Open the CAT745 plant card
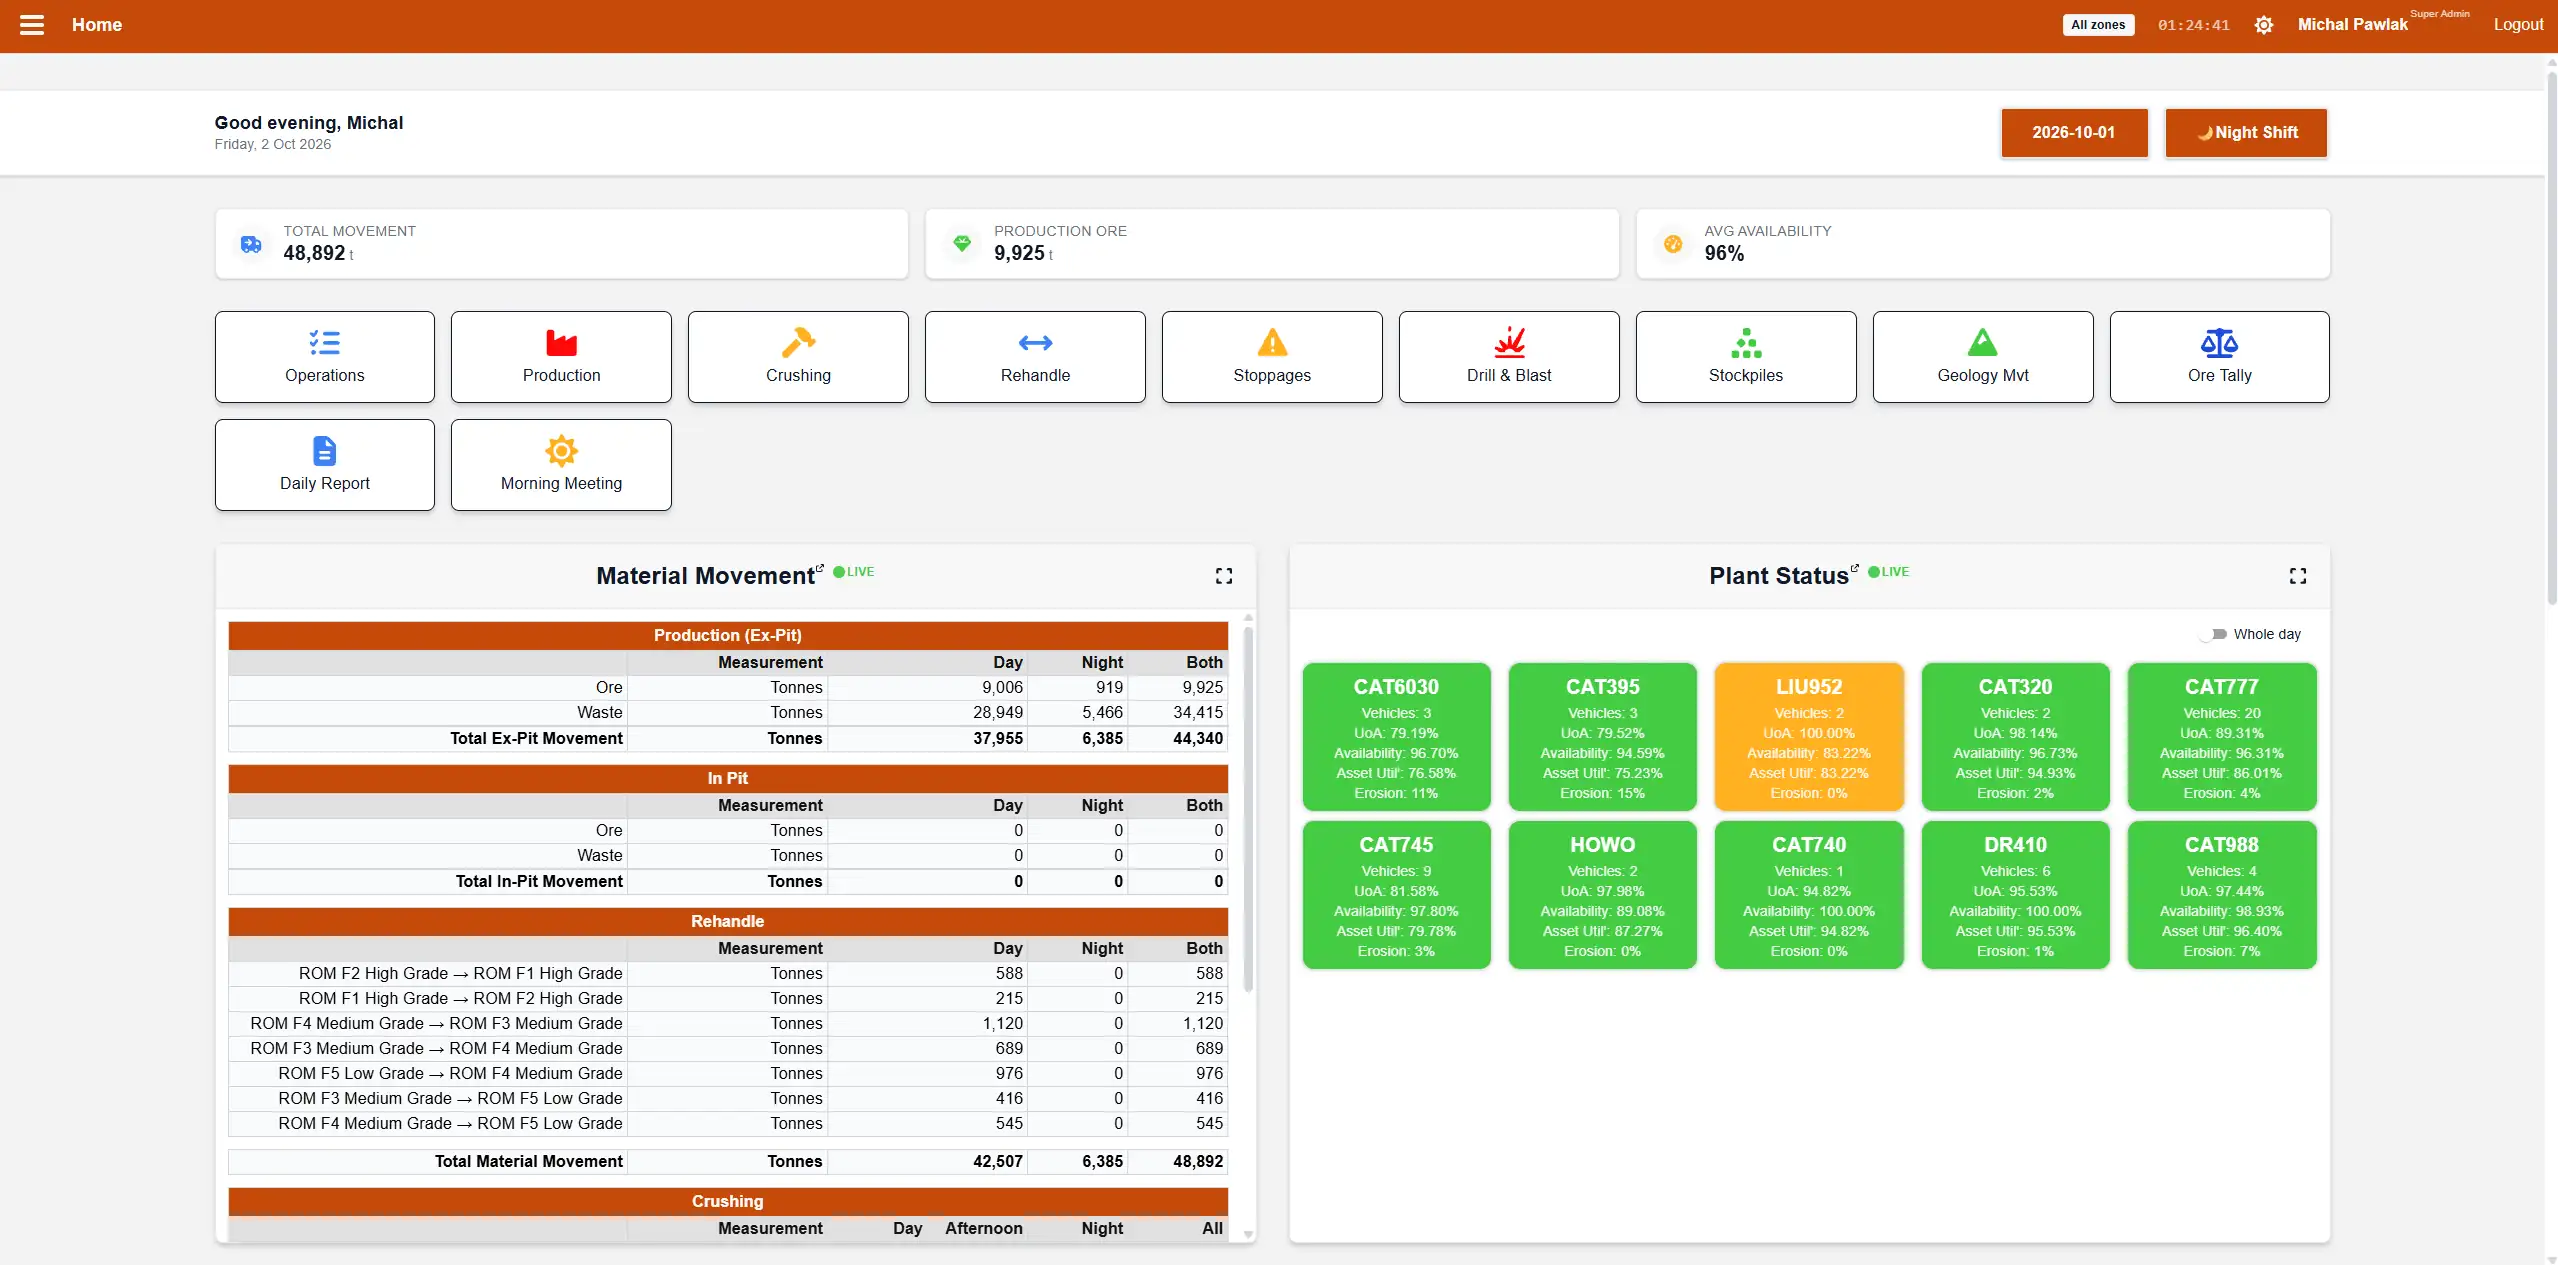Screen dimensions: 2558x1265 coord(1396,895)
